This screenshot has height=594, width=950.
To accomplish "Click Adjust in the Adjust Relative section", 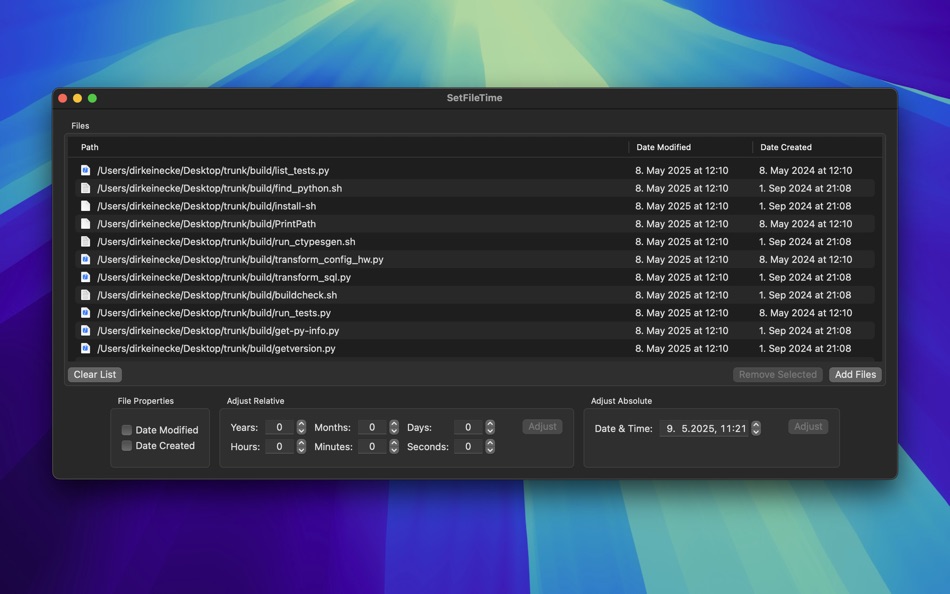I will tap(541, 426).
